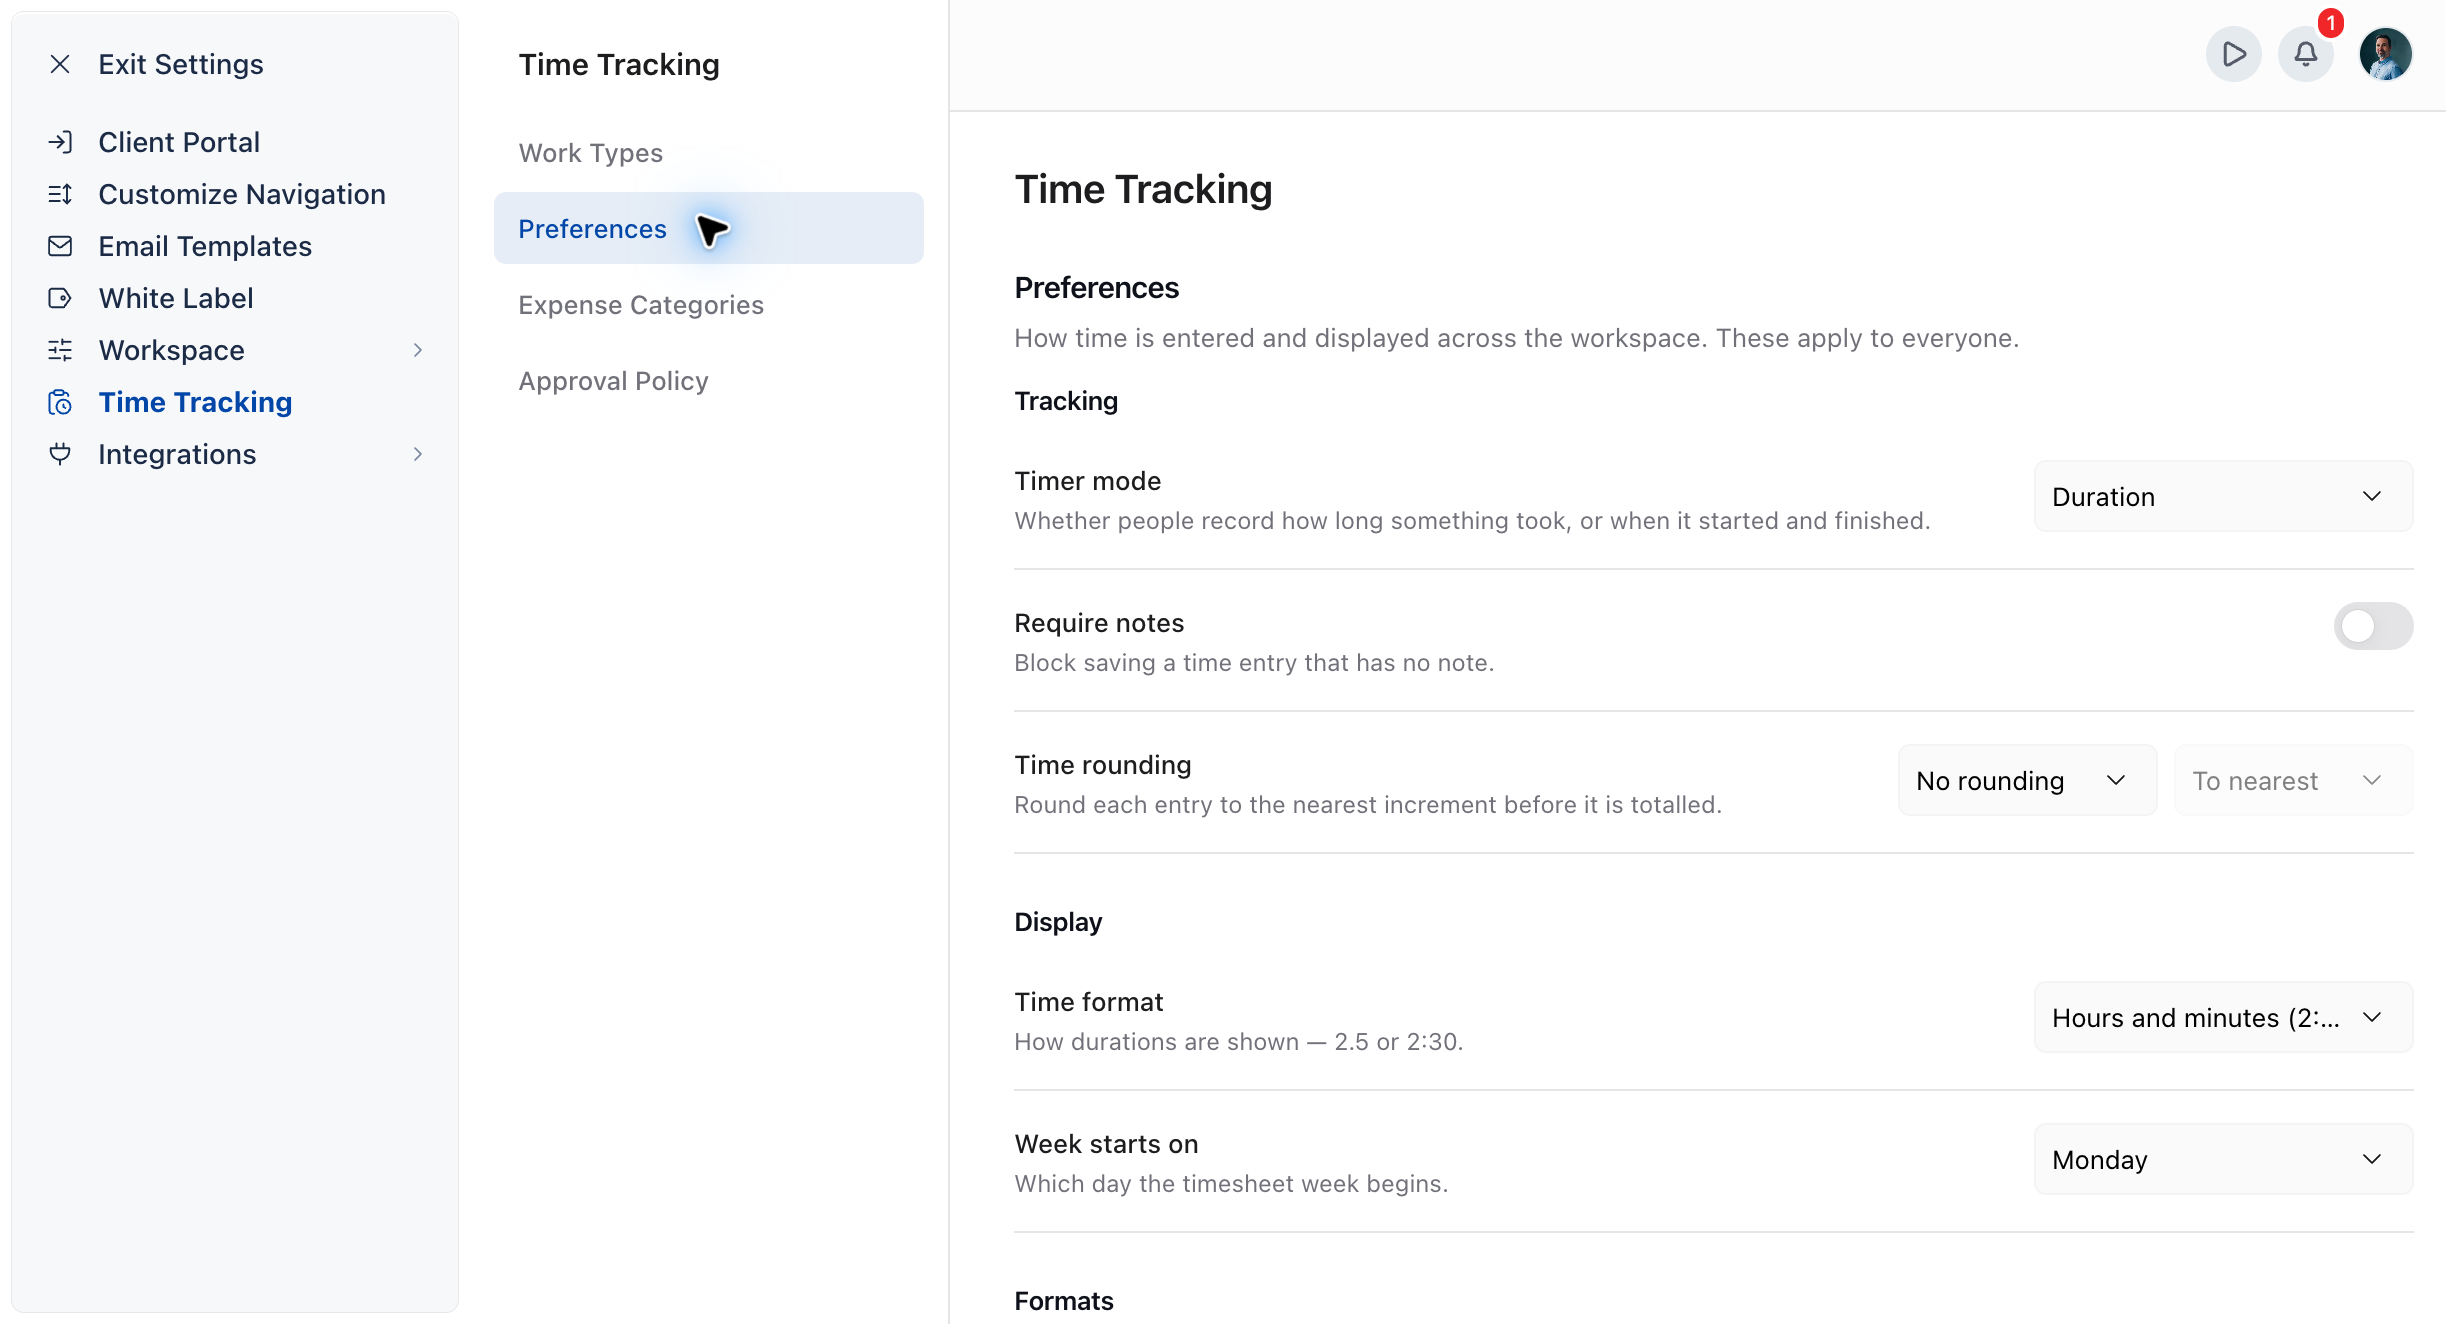Open the Timer mode Duration dropdown

pyautogui.click(x=2223, y=496)
